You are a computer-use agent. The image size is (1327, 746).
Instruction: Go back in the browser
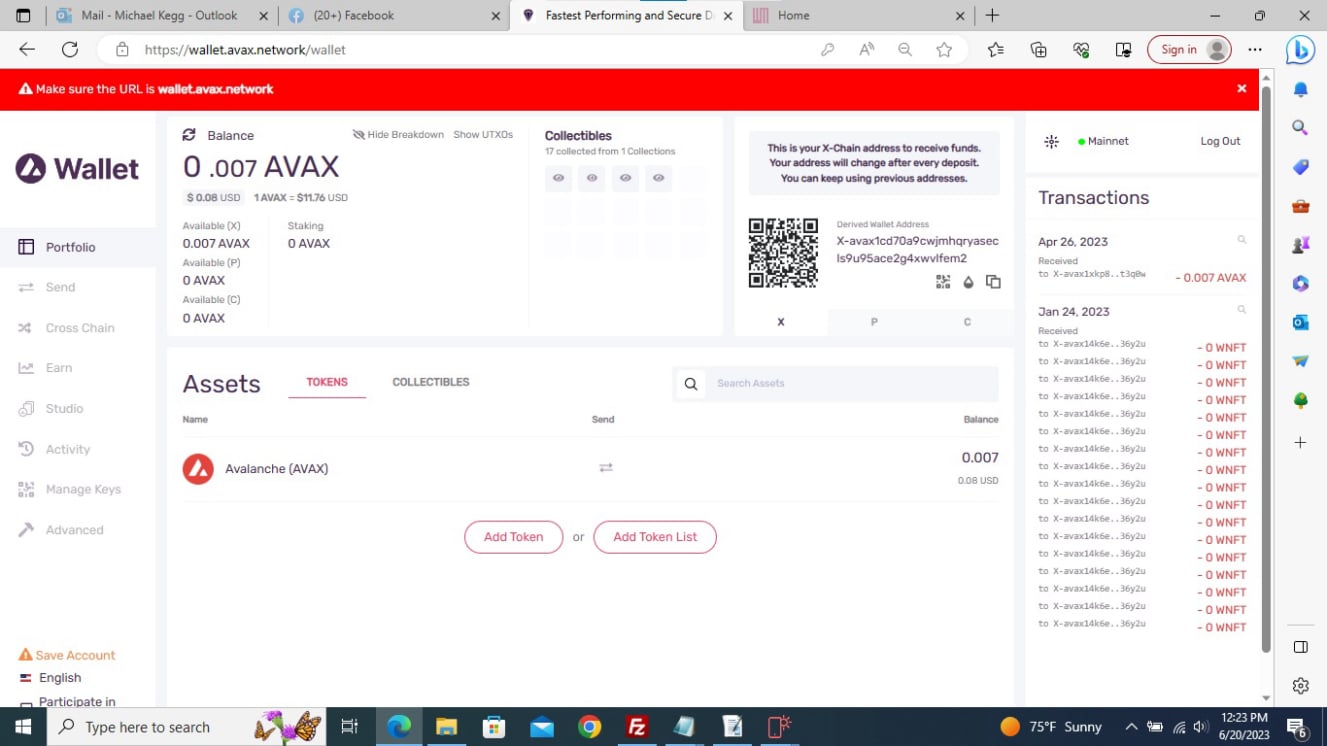[x=27, y=49]
